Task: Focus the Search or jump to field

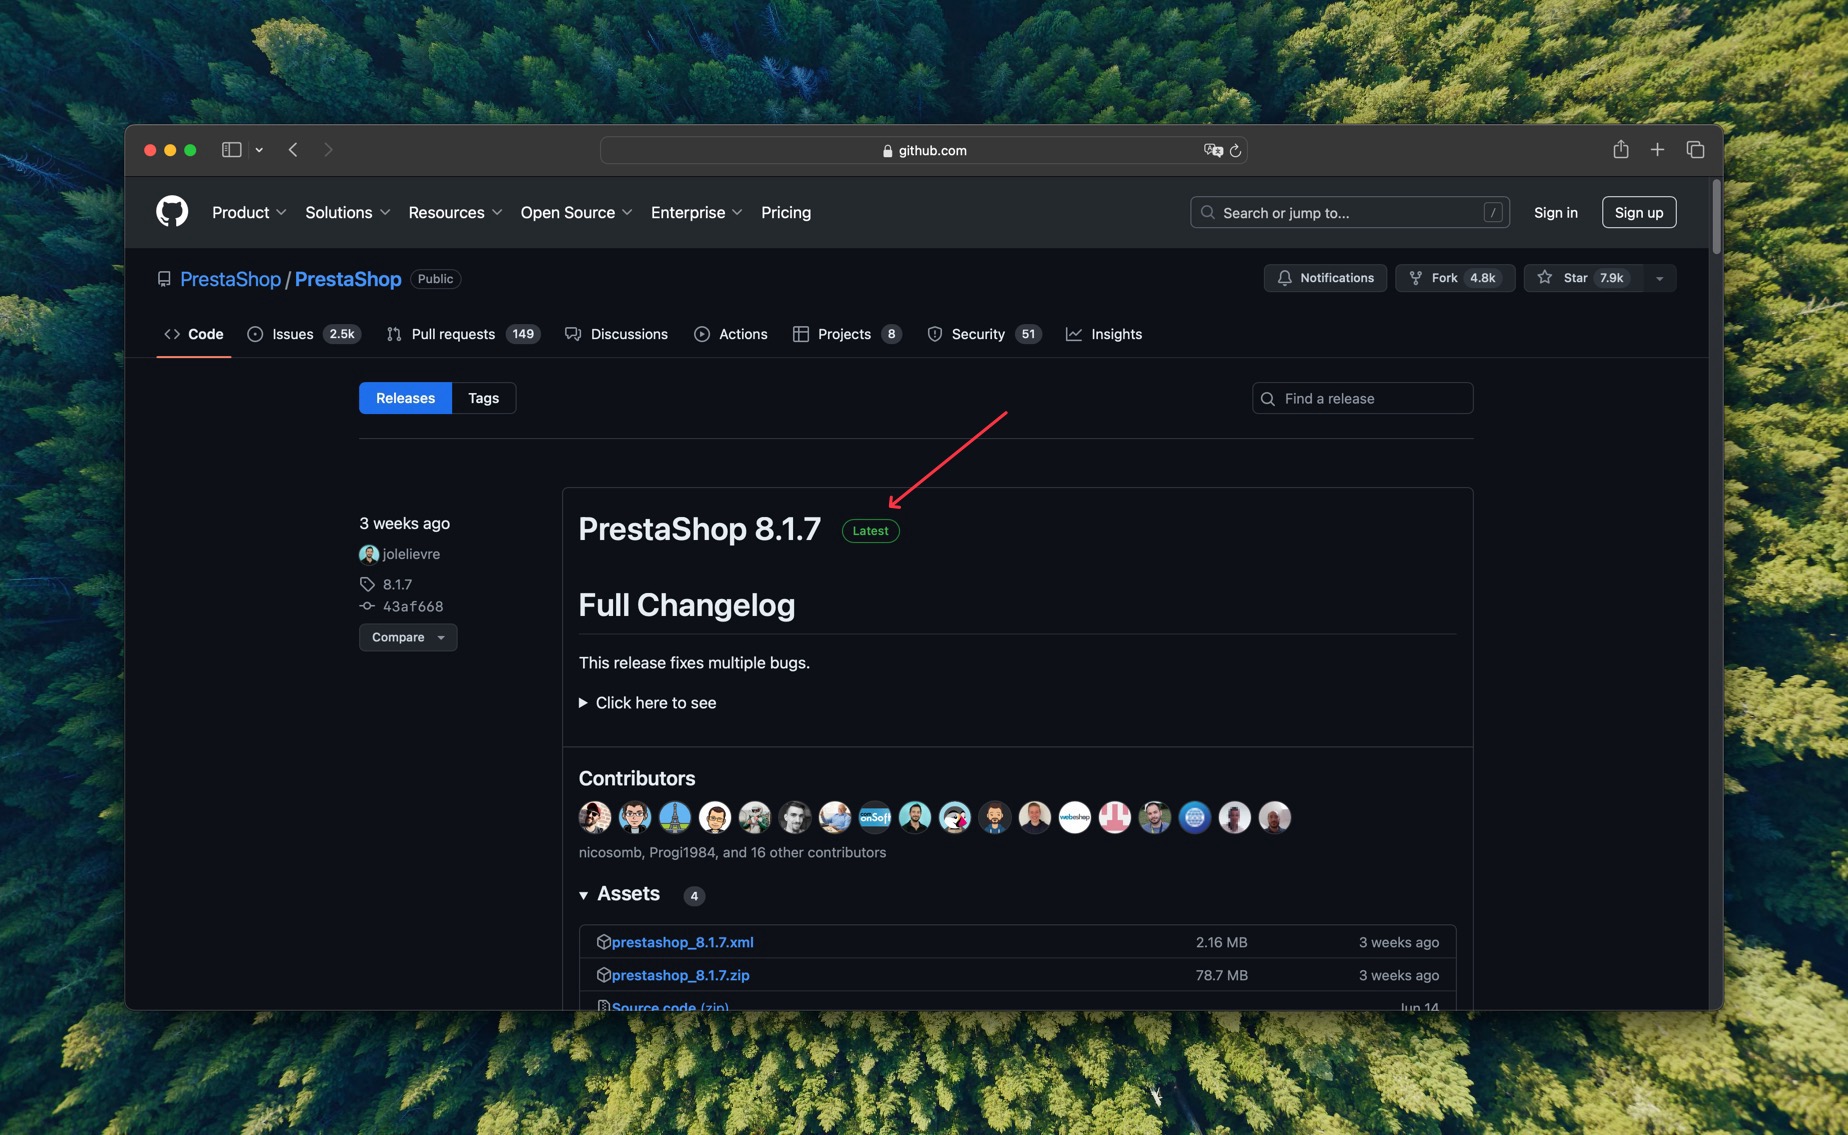Action: (x=1350, y=212)
